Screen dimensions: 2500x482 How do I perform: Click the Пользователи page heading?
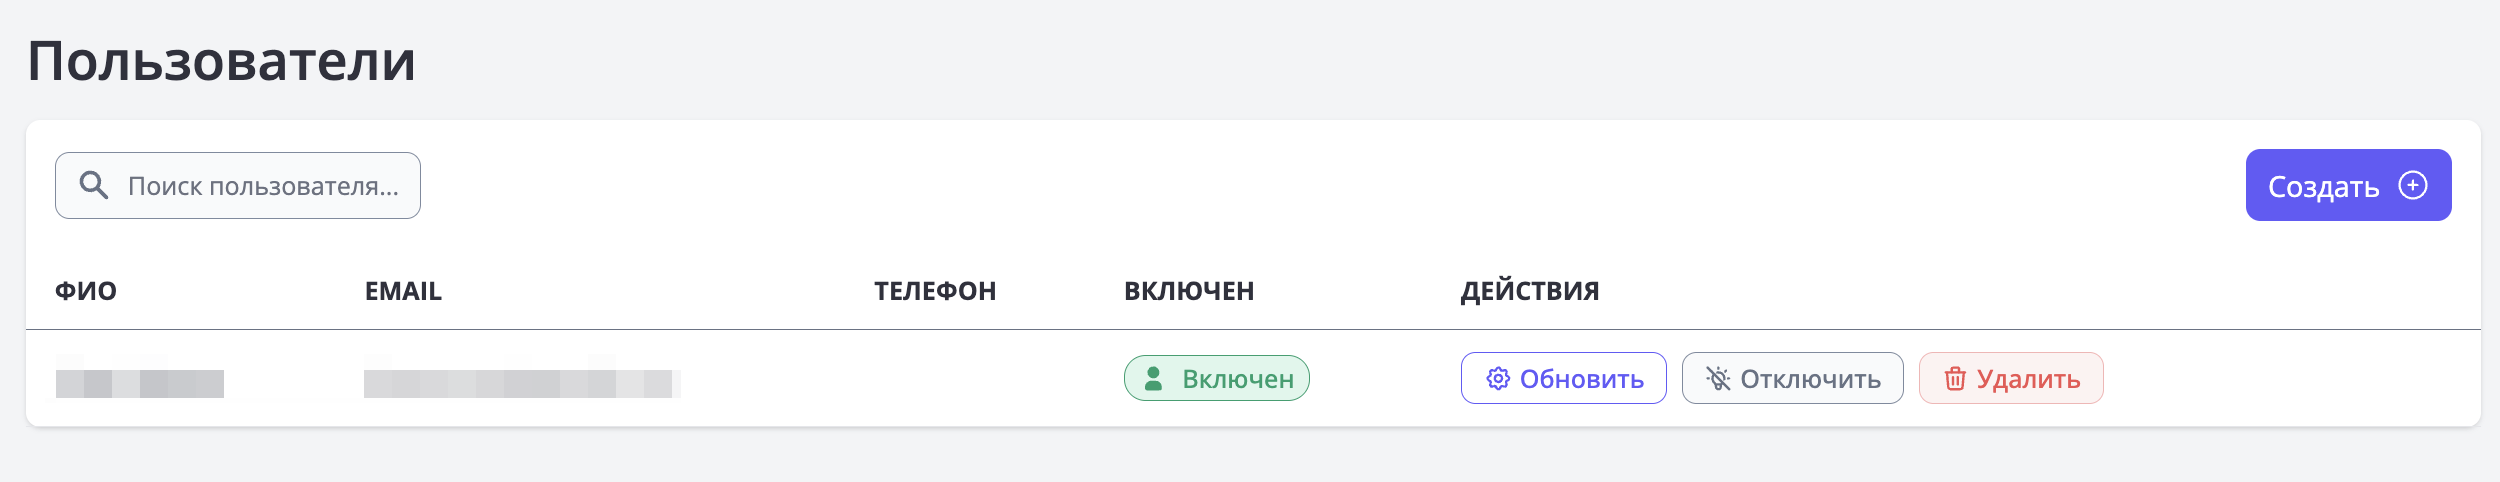click(x=222, y=61)
